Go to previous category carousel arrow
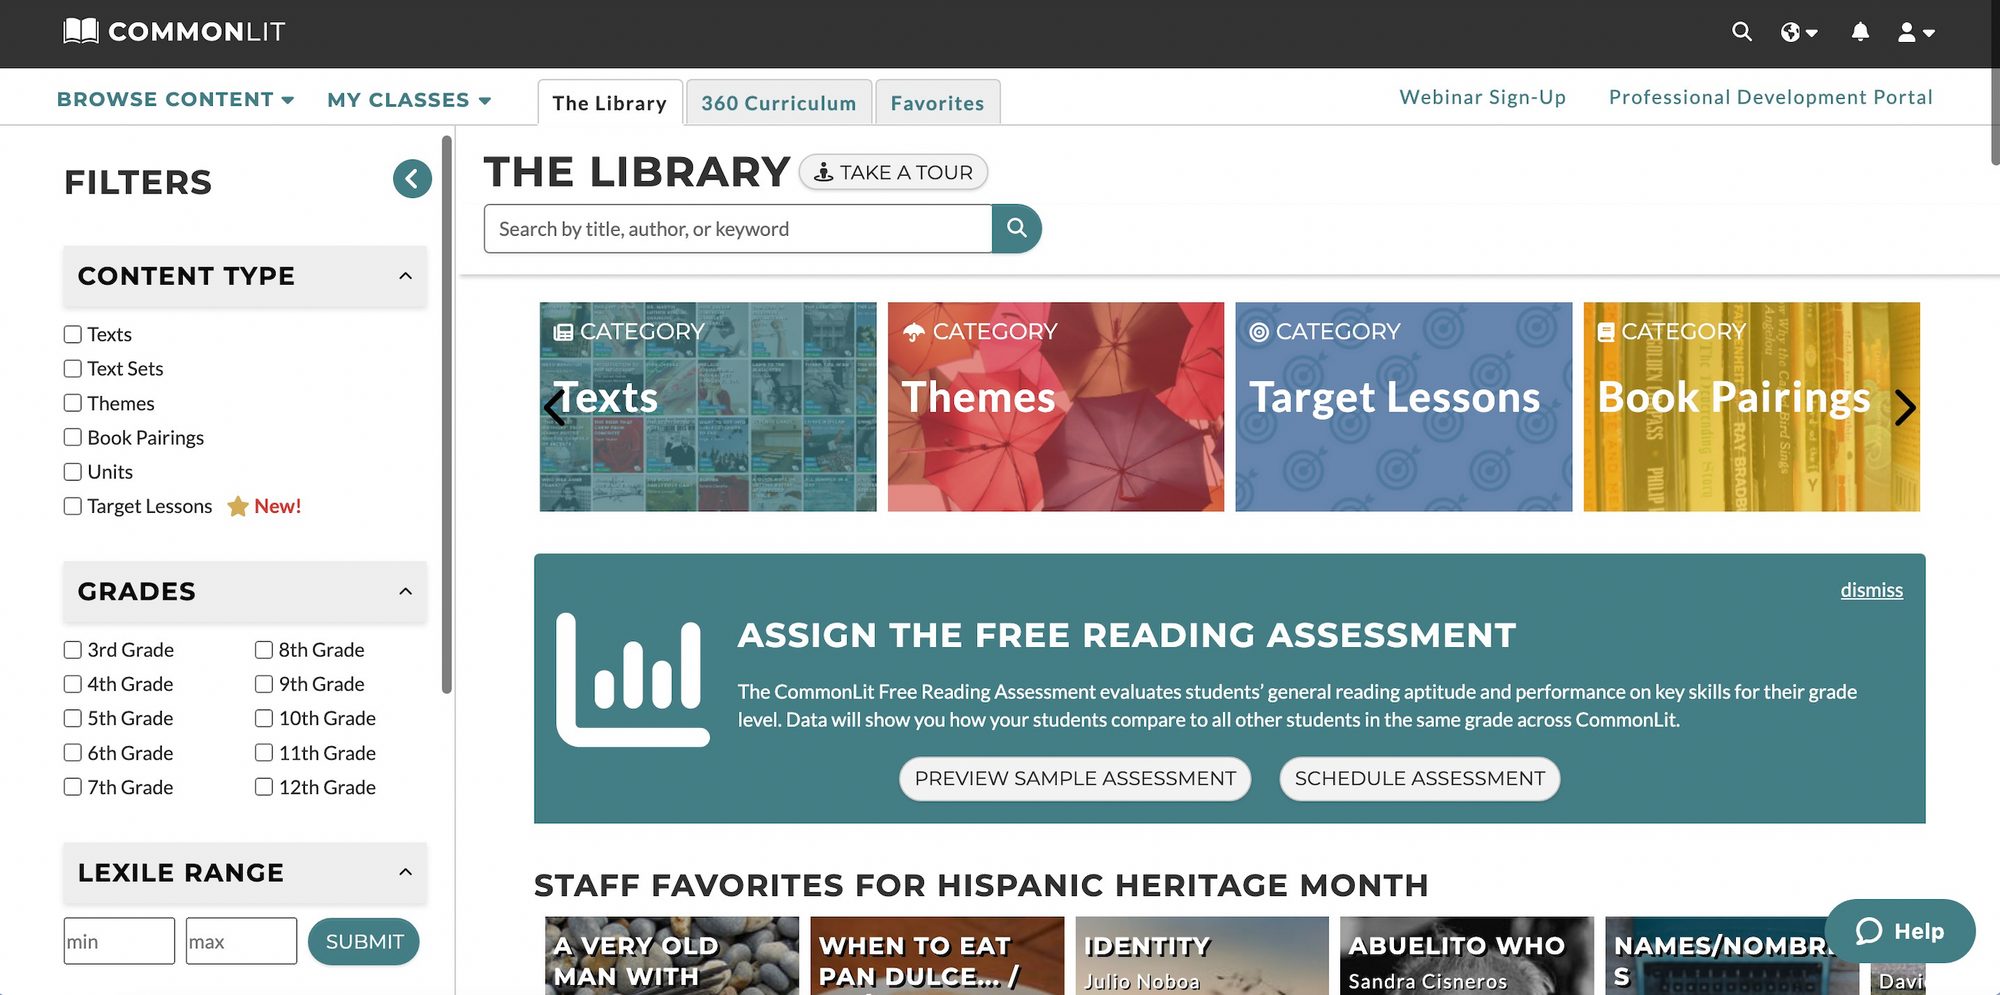The width and height of the screenshot is (2000, 995). coord(555,407)
